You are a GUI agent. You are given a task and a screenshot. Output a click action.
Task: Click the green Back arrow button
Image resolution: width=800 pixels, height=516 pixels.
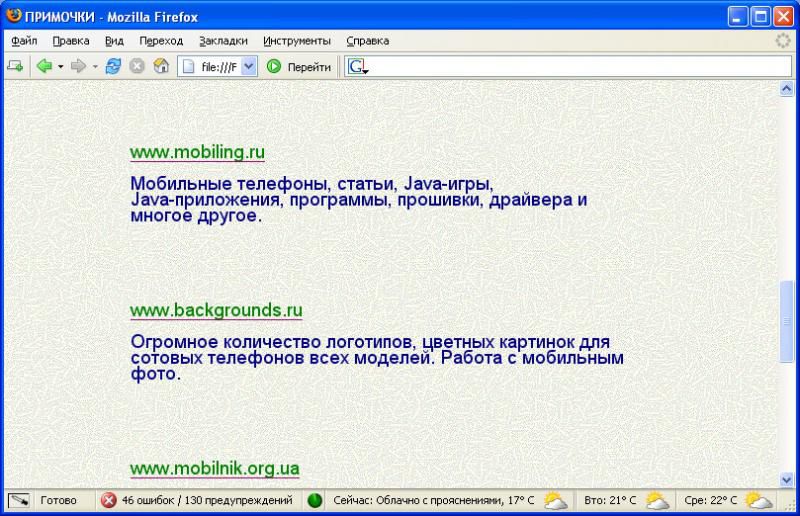(43, 67)
